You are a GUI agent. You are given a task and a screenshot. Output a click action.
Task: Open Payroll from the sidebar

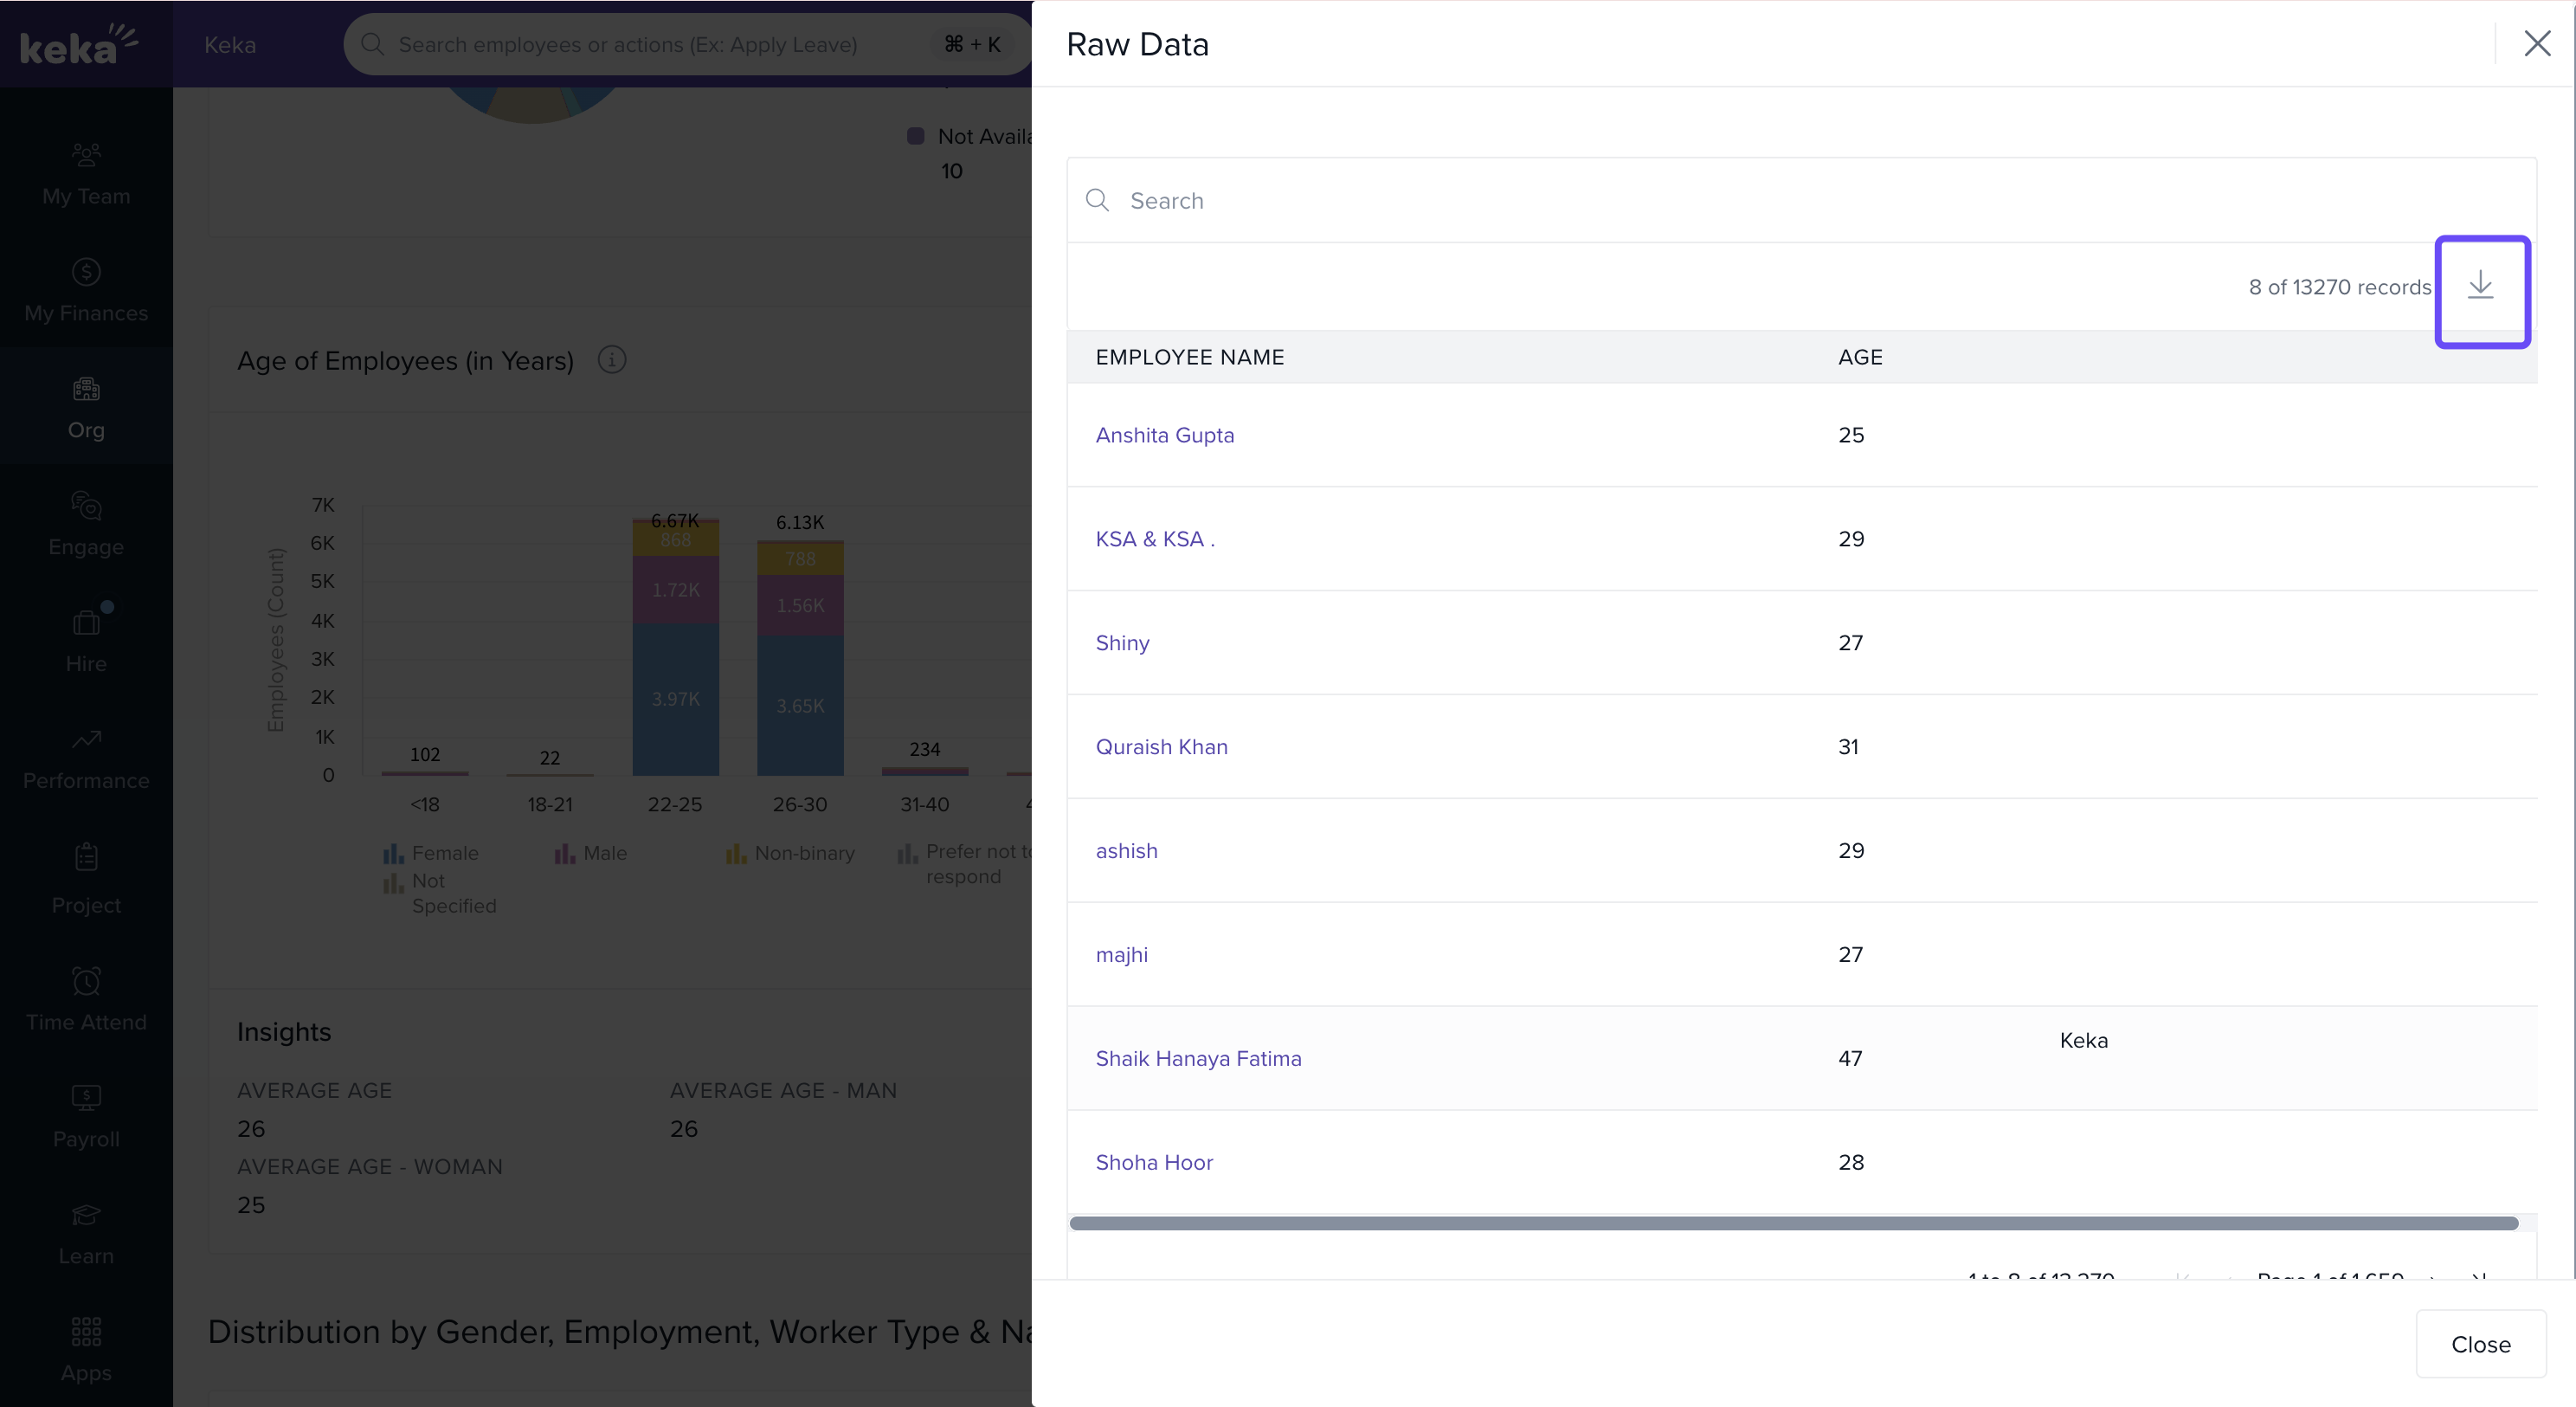86,1117
